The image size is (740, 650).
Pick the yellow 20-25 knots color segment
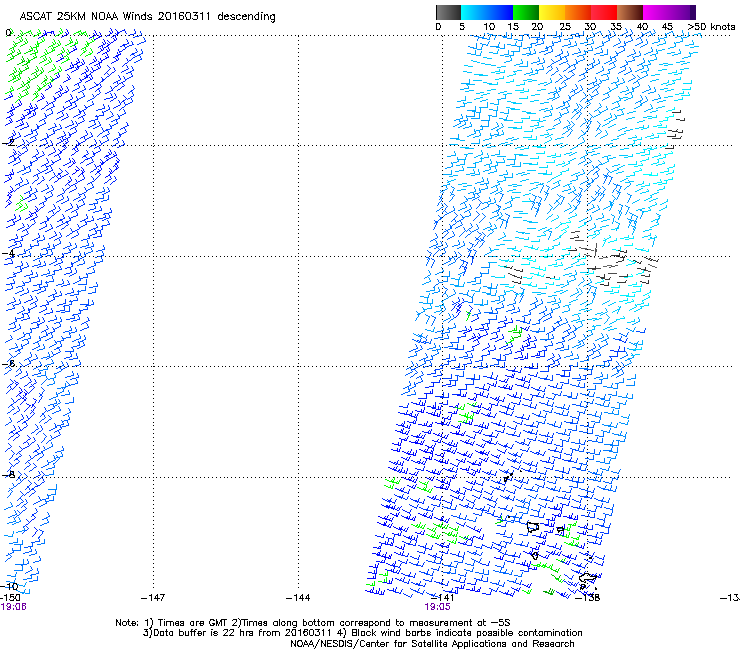[x=552, y=12]
